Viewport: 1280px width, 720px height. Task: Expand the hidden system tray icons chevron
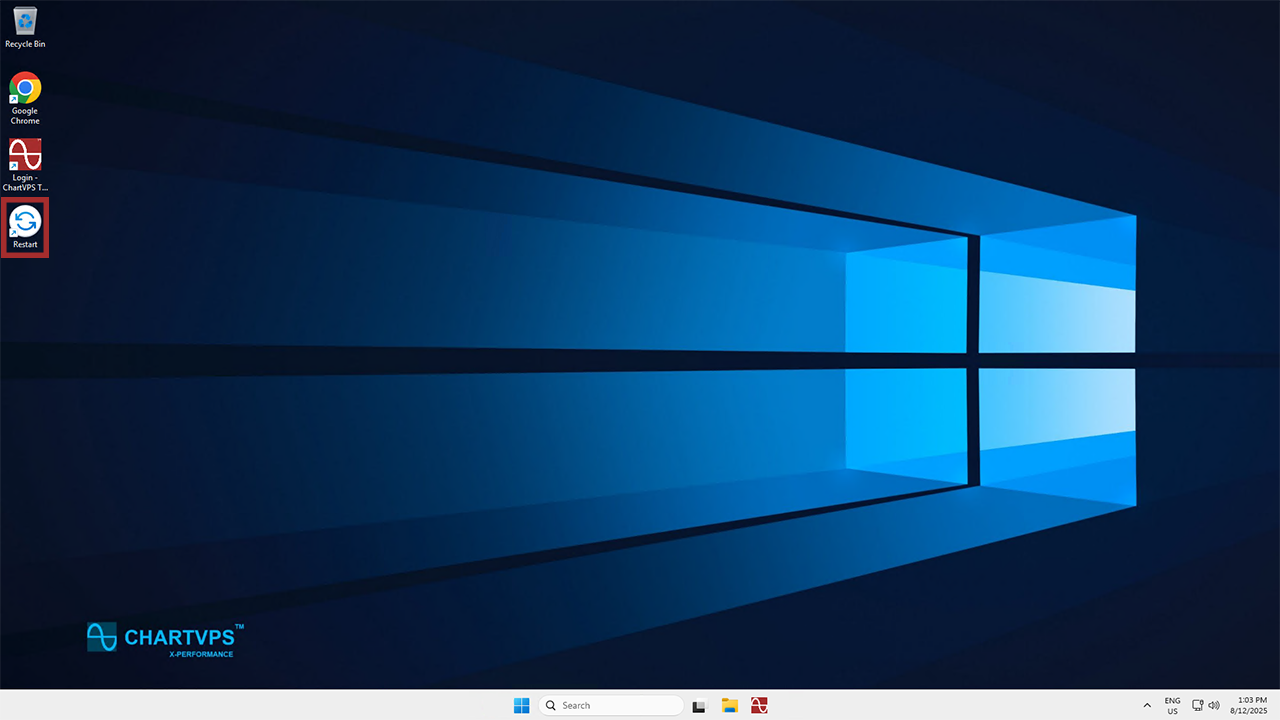(1147, 705)
